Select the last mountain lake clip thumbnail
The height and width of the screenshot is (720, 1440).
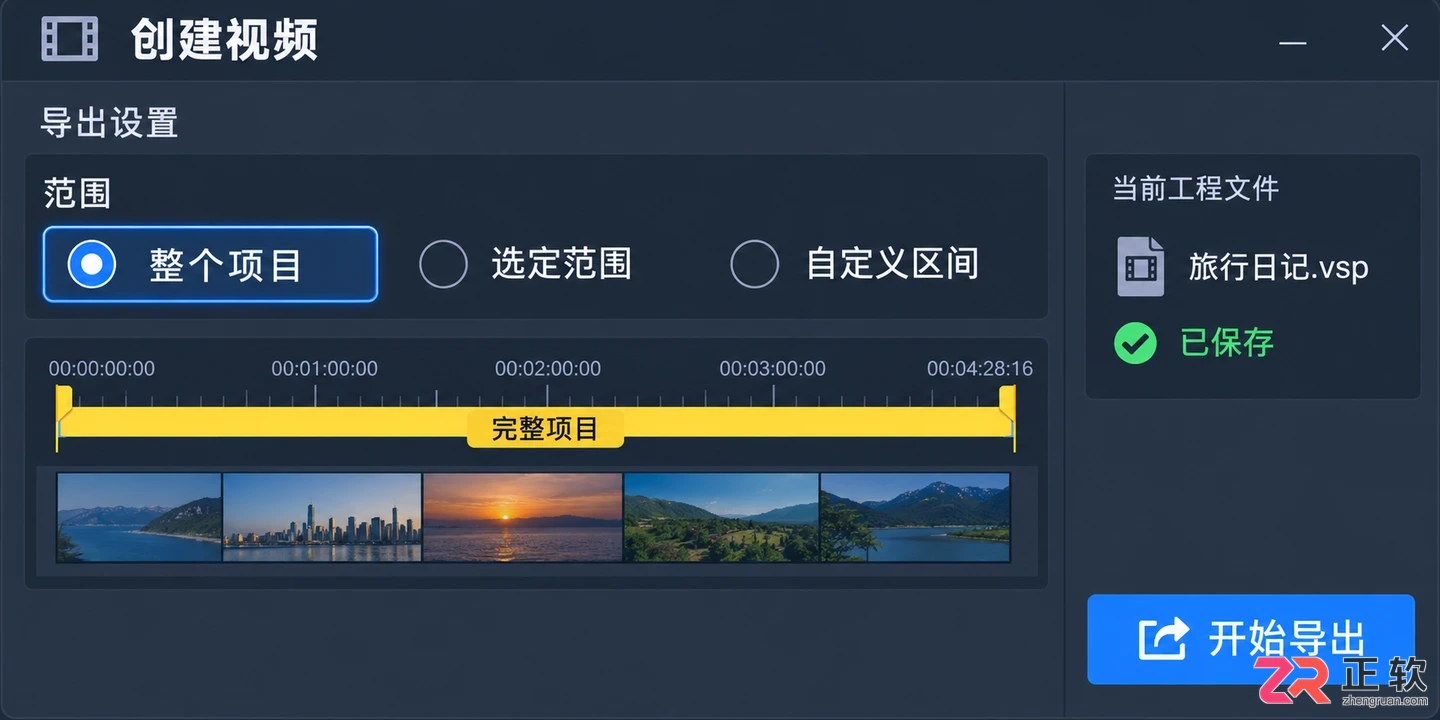tap(915, 517)
